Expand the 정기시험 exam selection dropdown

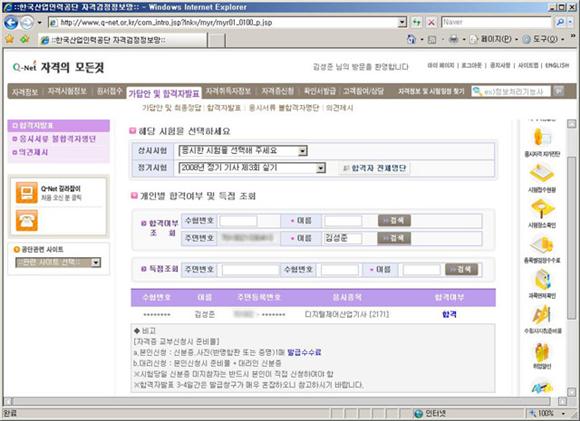[x=321, y=168]
